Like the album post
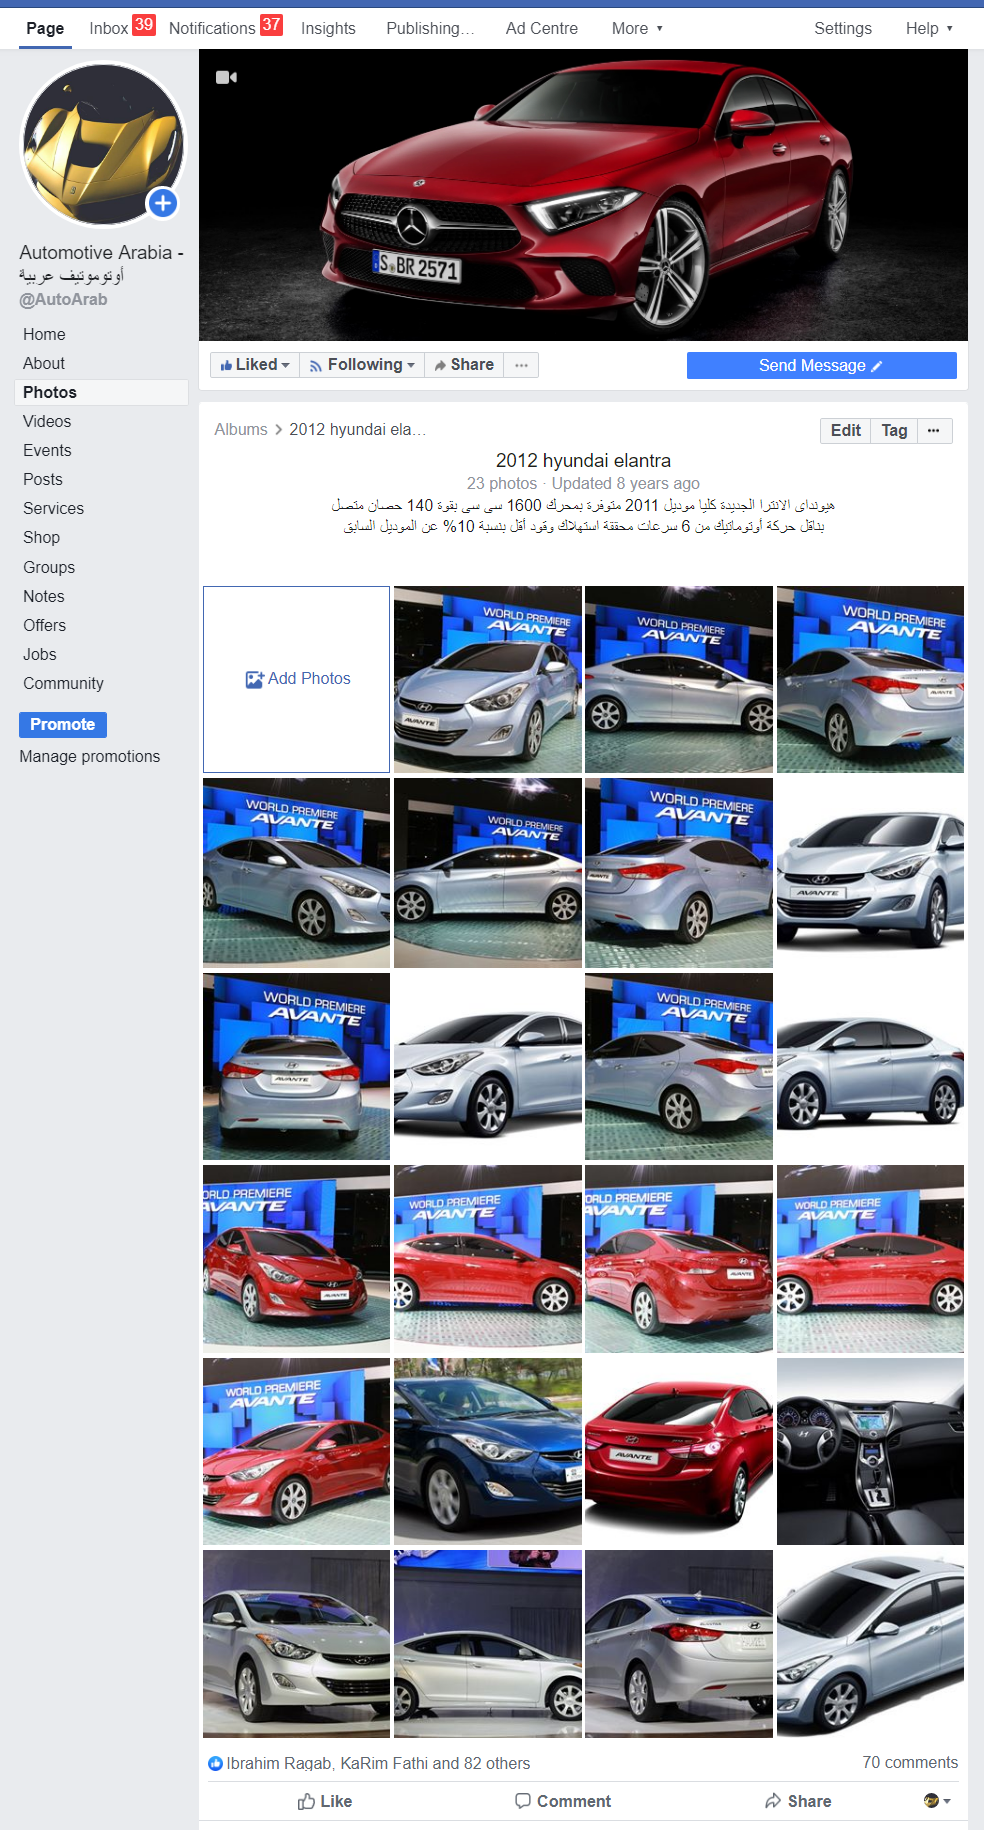The height and width of the screenshot is (1832, 984). tap(324, 1801)
